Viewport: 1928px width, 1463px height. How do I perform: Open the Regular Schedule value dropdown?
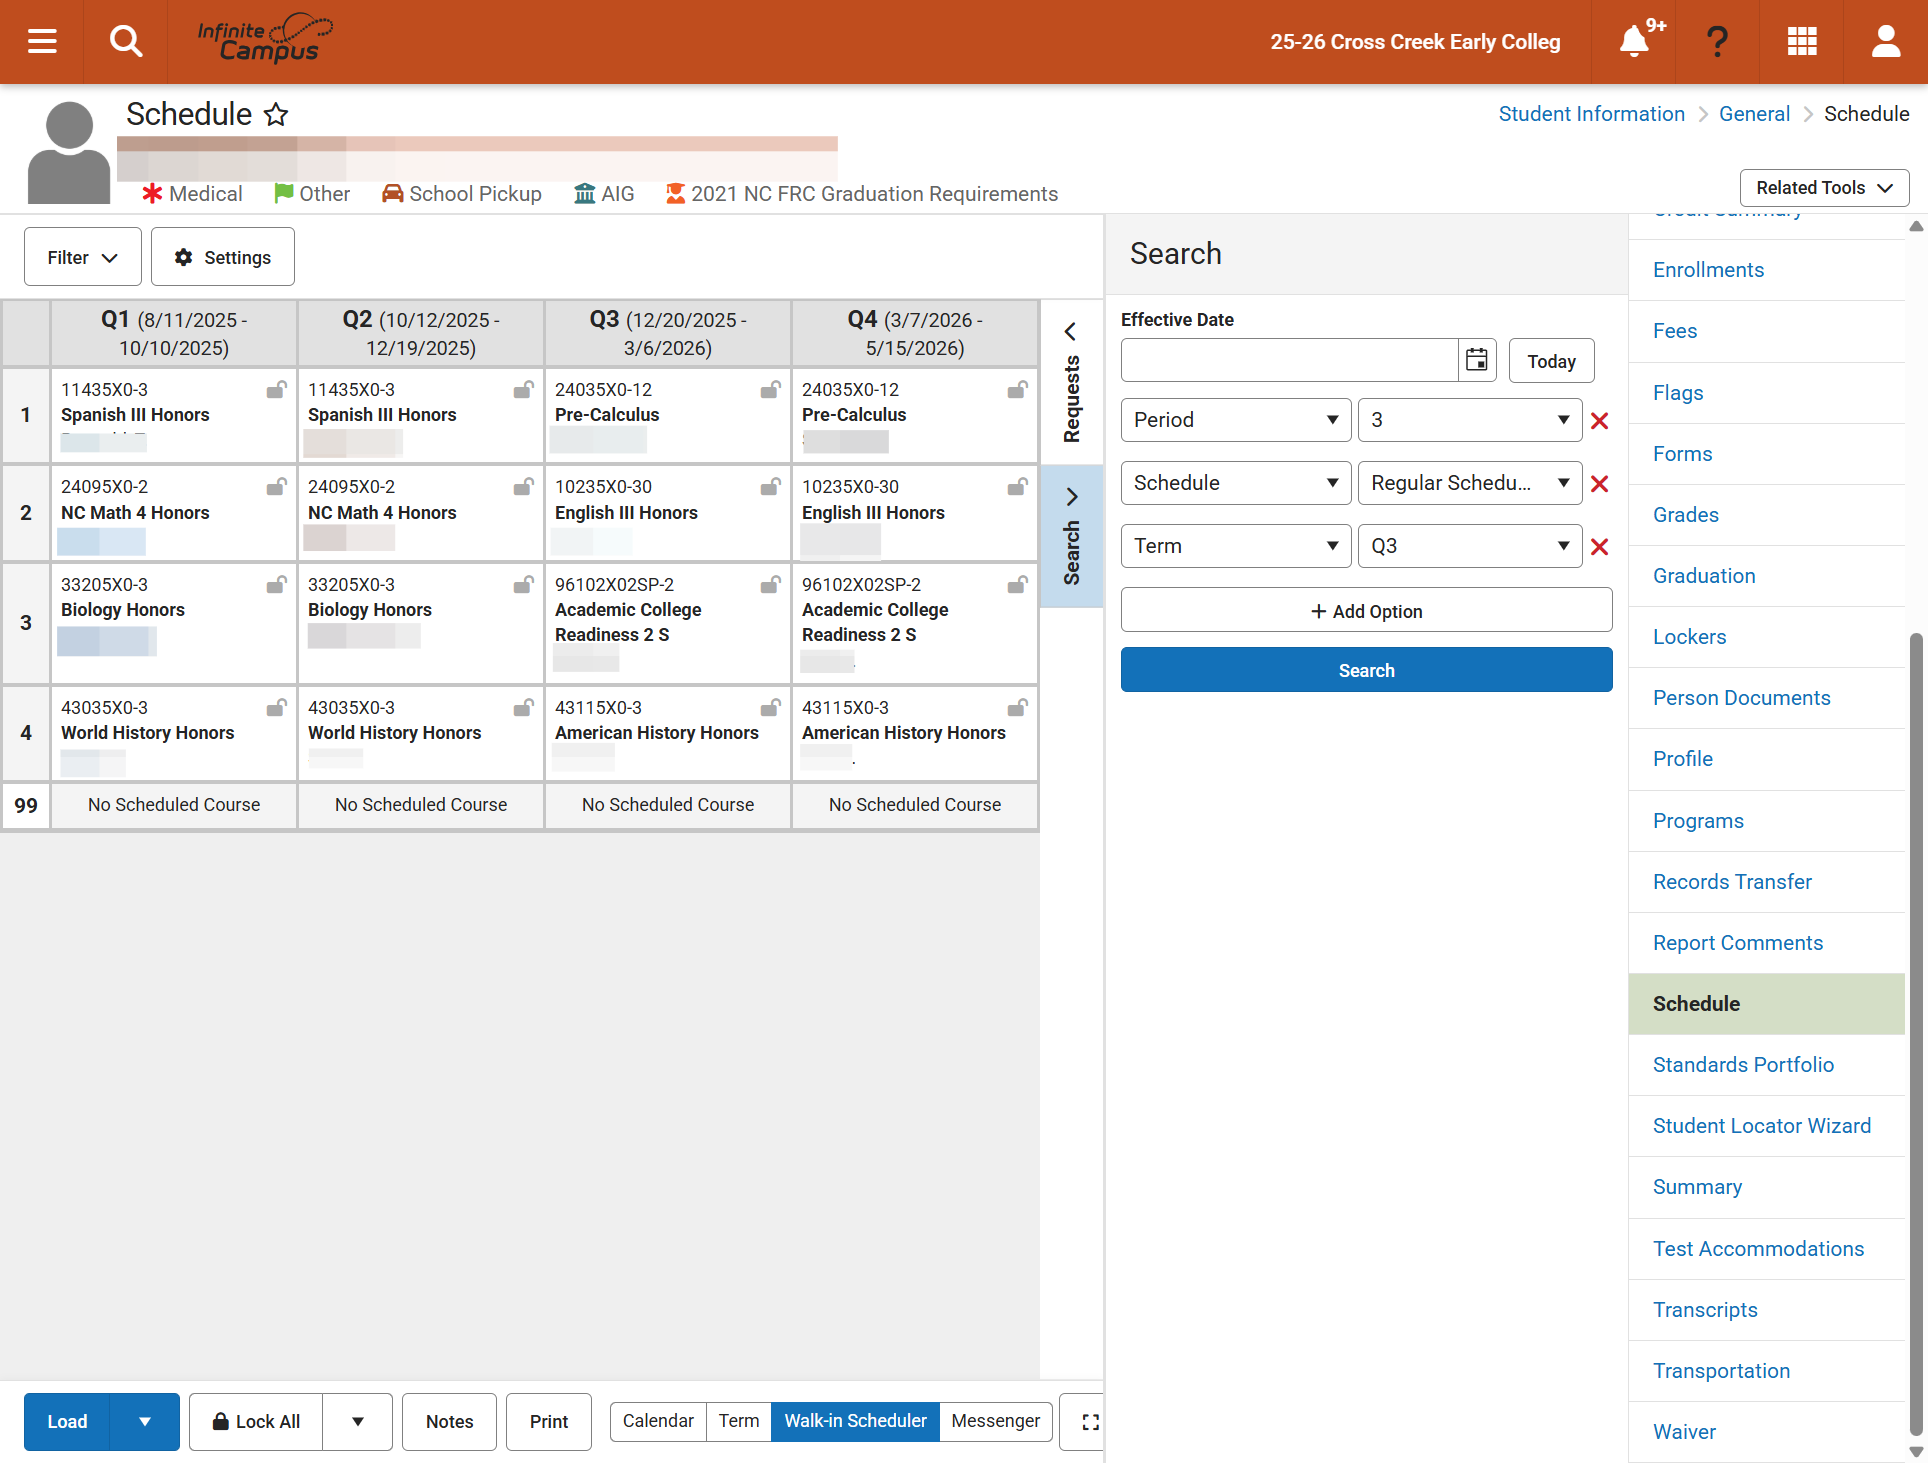[x=1470, y=483]
